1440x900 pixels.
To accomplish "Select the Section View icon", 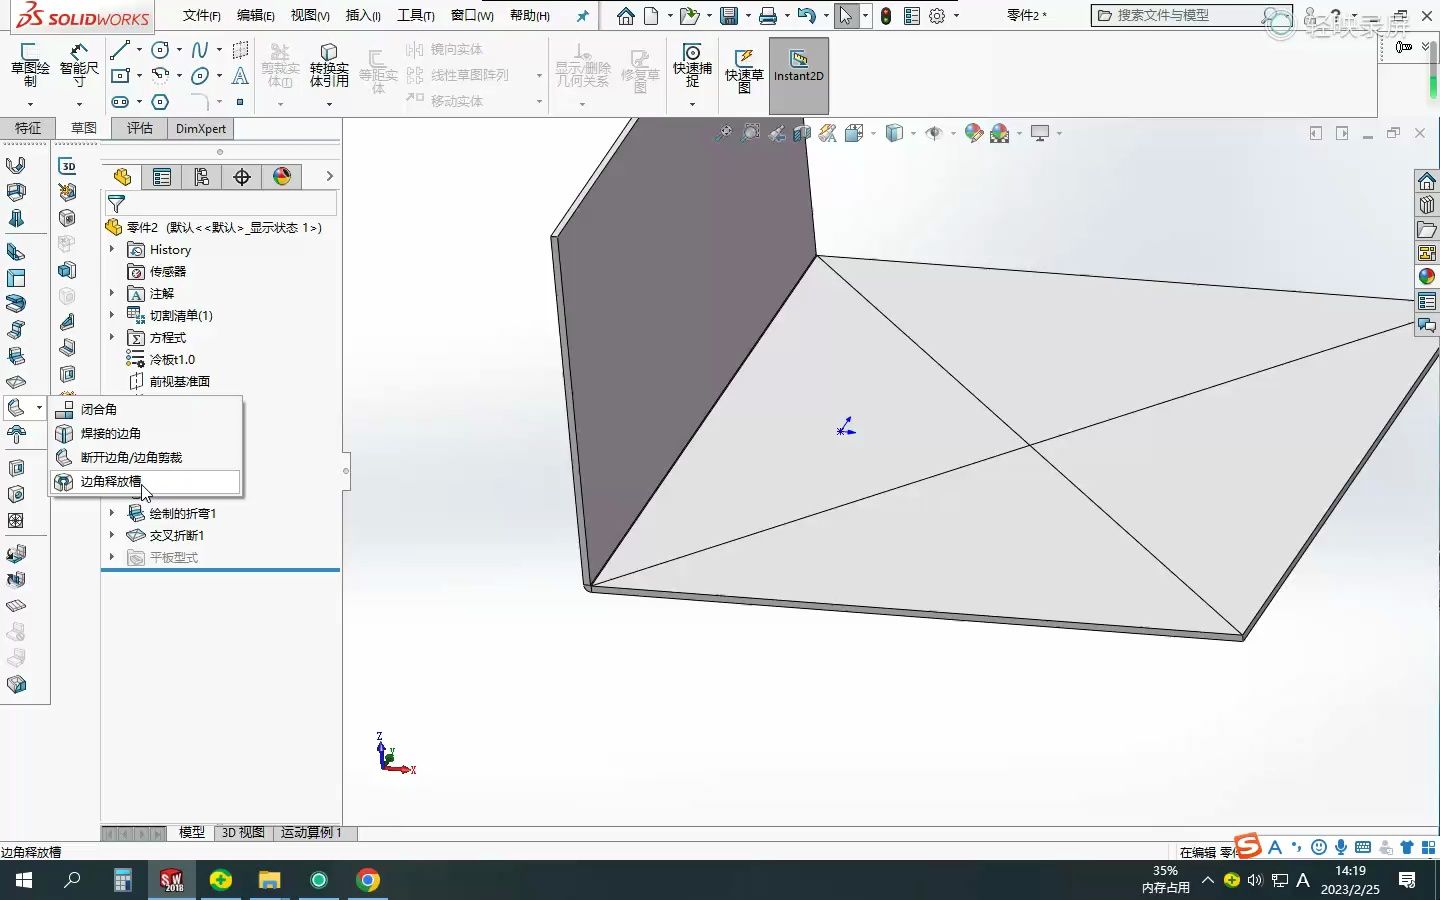I will (802, 132).
